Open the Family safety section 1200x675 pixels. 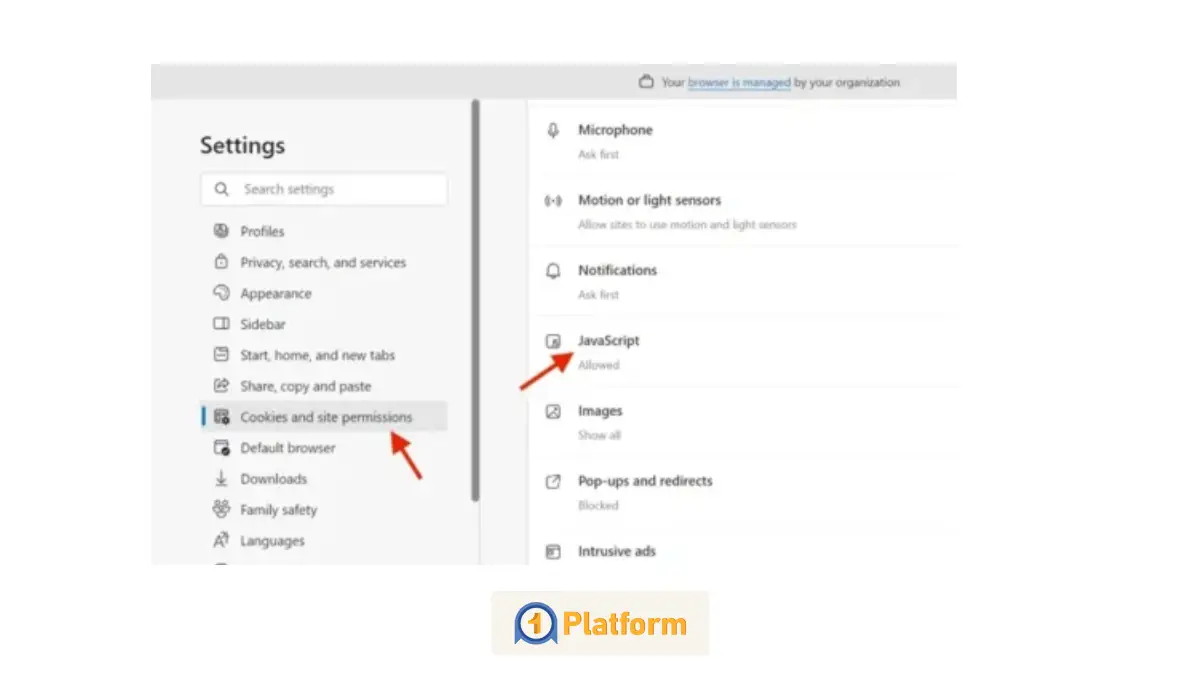pyautogui.click(x=278, y=510)
